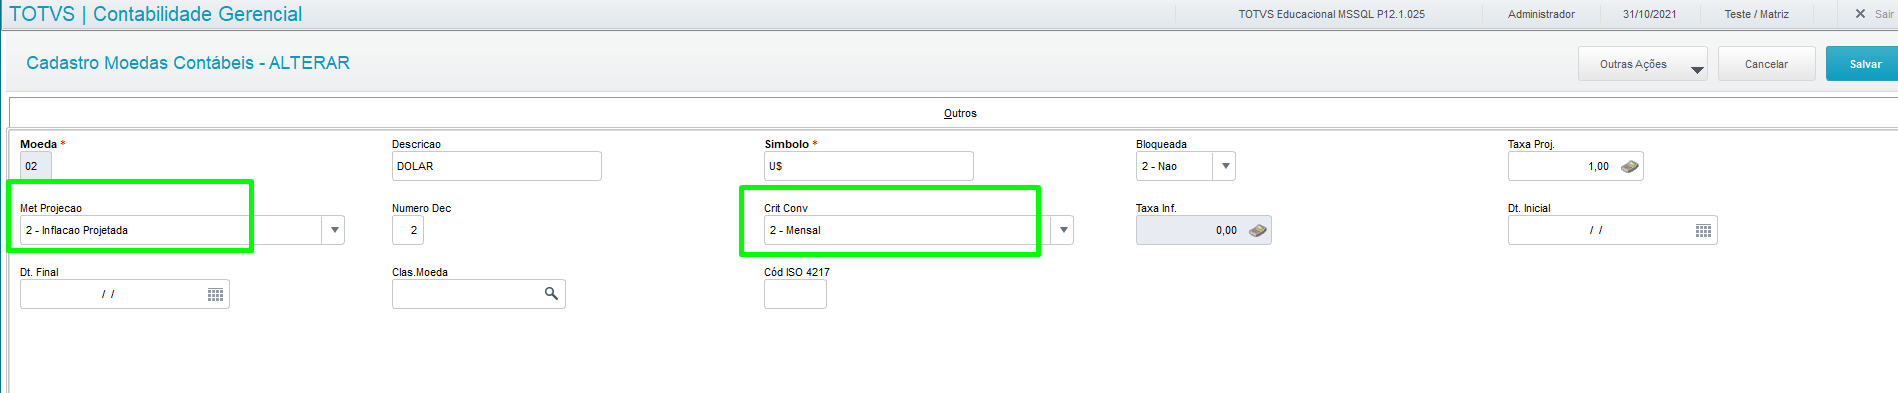Open the Clas.Moeda search magnifier

click(x=551, y=294)
